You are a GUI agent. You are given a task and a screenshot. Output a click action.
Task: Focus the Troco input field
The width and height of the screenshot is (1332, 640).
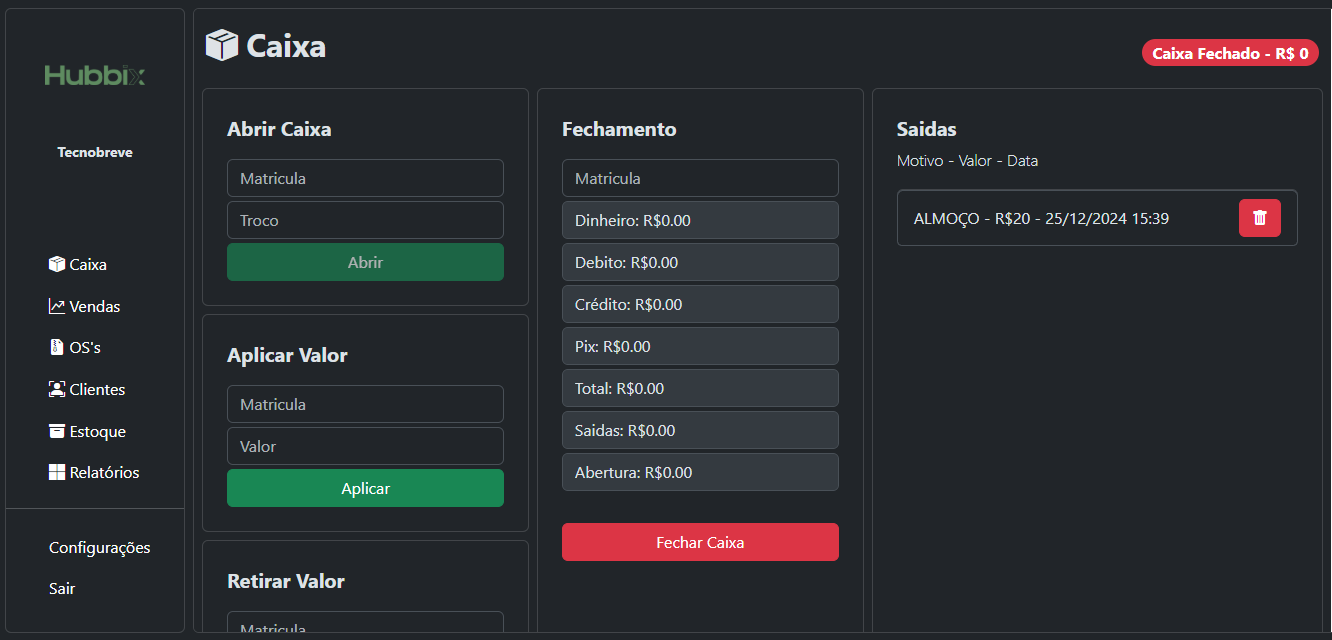tap(365, 220)
